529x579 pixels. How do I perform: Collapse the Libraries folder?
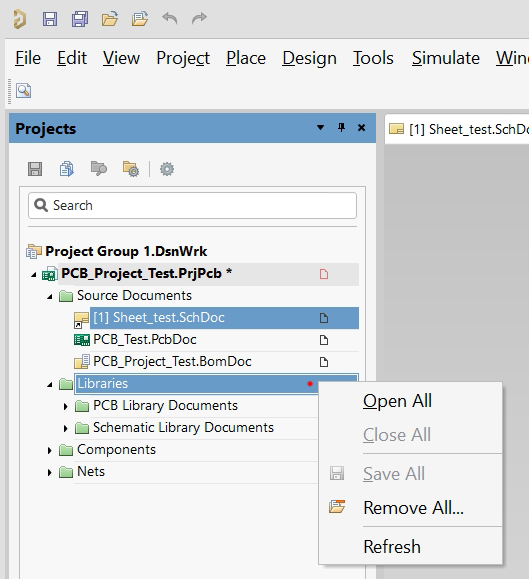click(x=50, y=385)
